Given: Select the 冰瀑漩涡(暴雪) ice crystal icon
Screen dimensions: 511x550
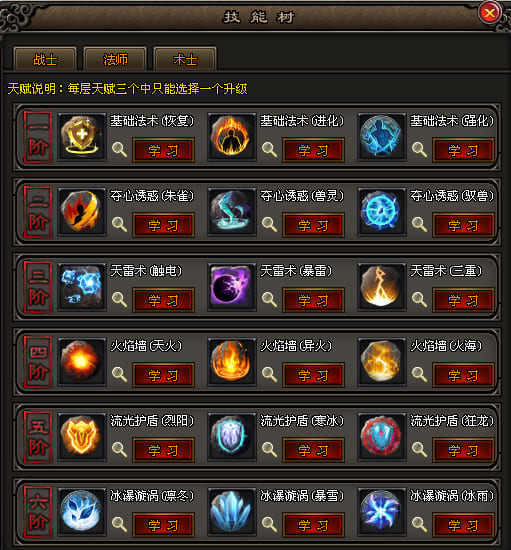Looking at the screenshot, I should 231,512.
